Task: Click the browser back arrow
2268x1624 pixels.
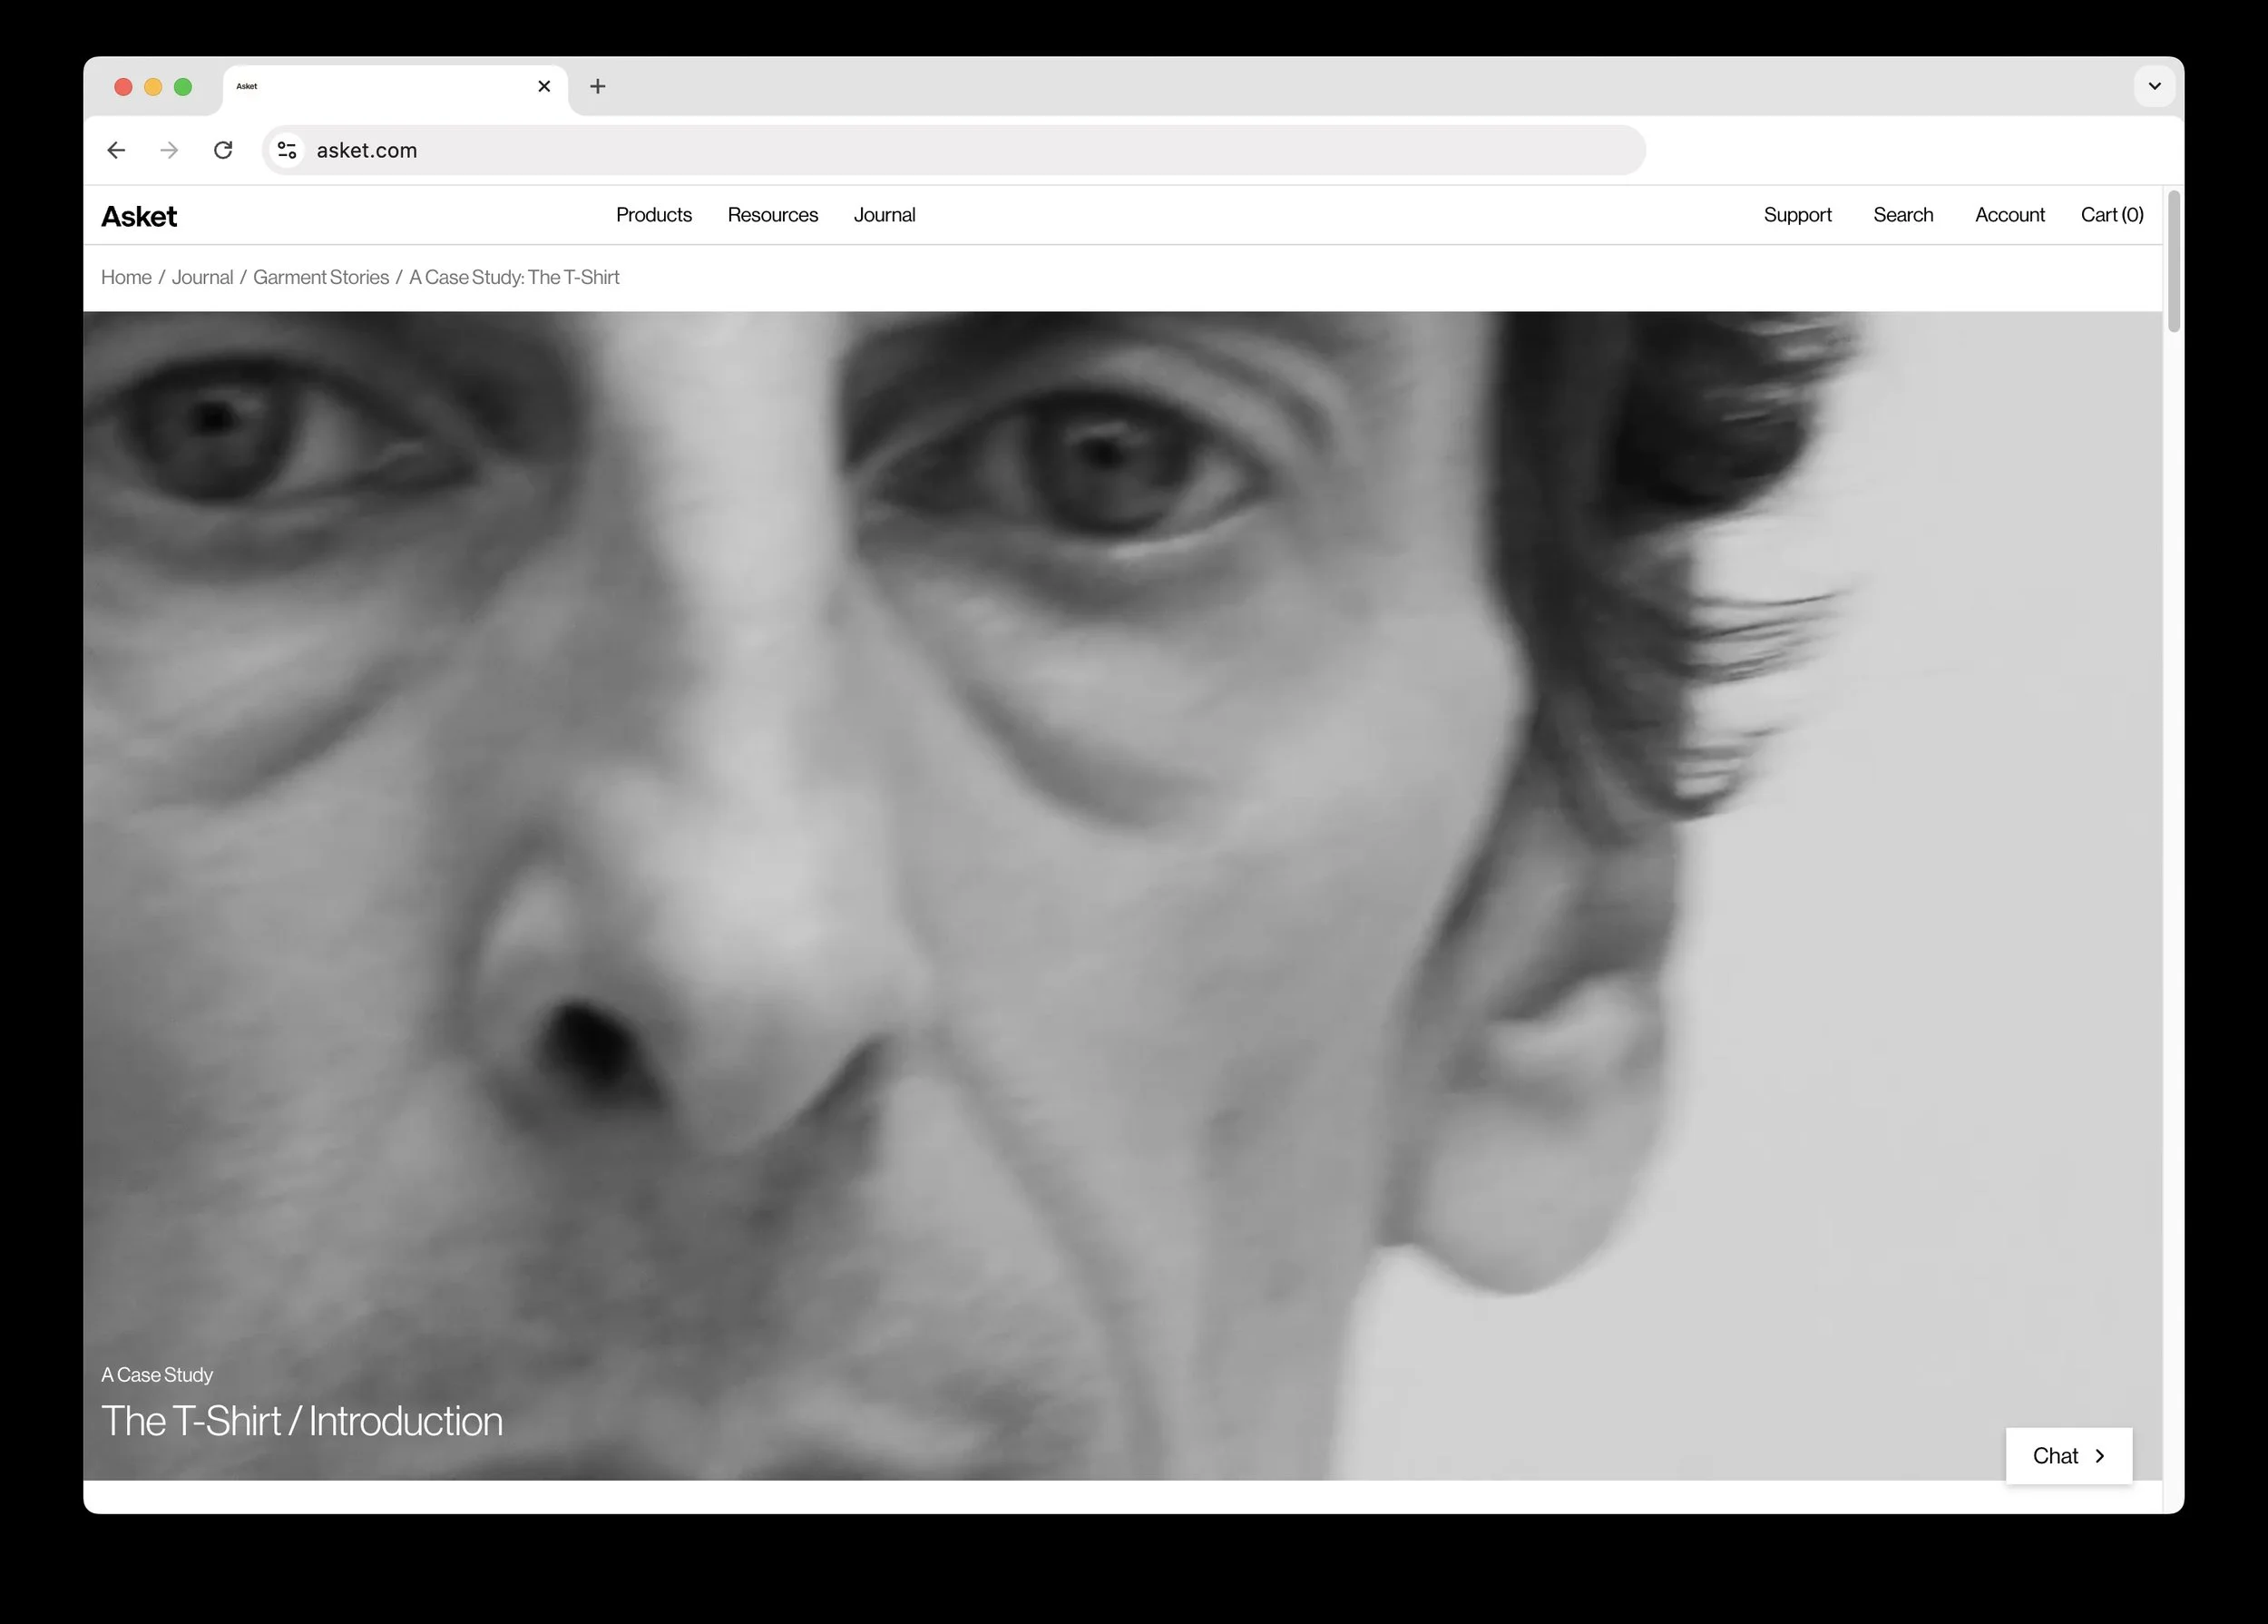Action: point(116,150)
